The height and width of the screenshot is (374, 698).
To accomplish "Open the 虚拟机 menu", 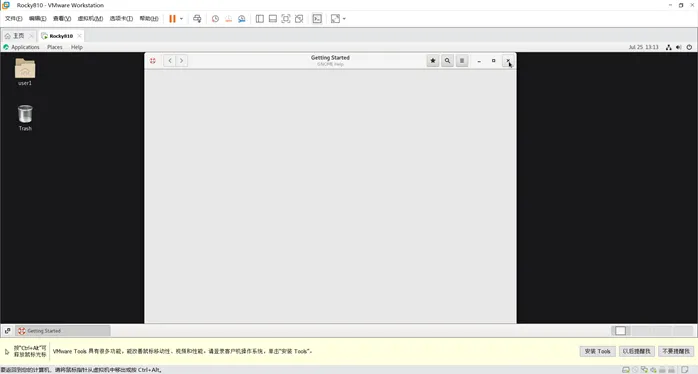I will pyautogui.click(x=90, y=19).
